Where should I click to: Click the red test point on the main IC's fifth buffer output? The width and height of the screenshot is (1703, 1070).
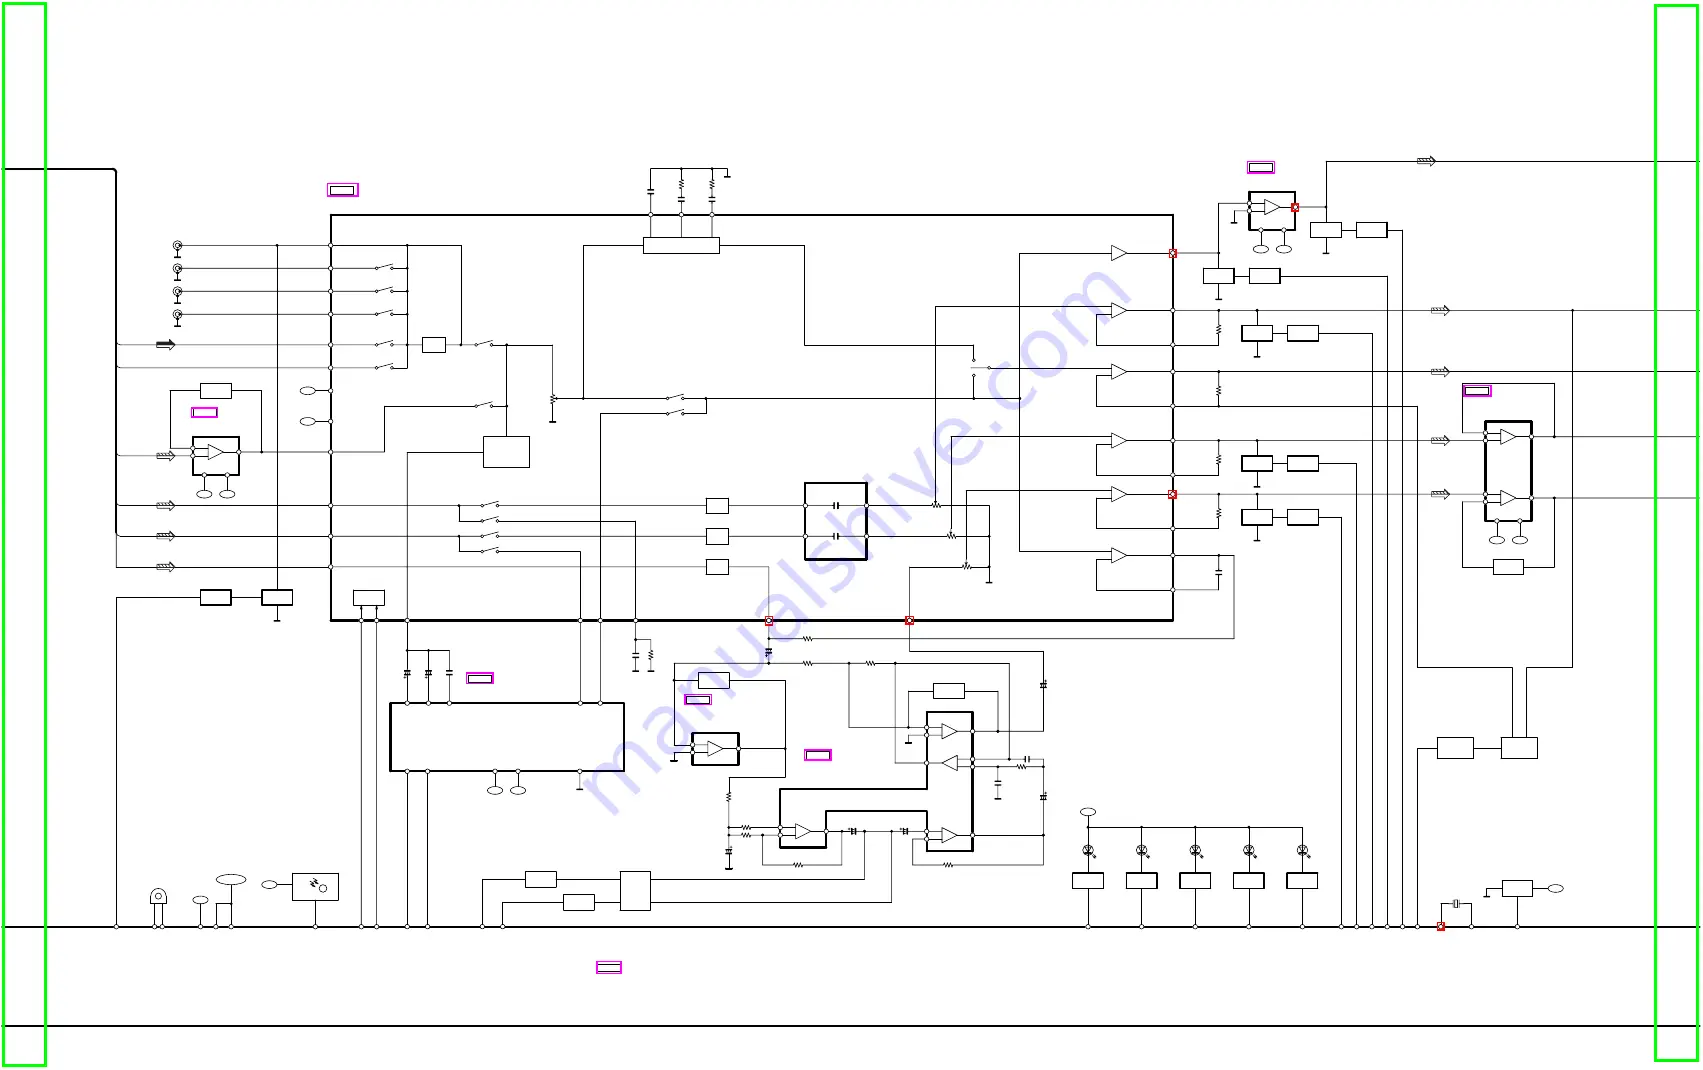[1173, 494]
